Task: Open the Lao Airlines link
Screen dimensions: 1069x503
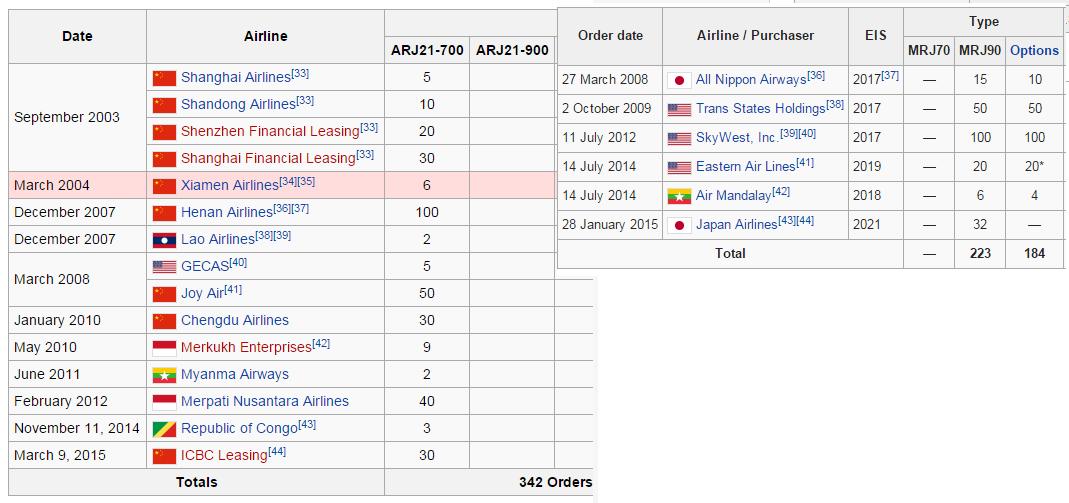Action: [x=217, y=240]
